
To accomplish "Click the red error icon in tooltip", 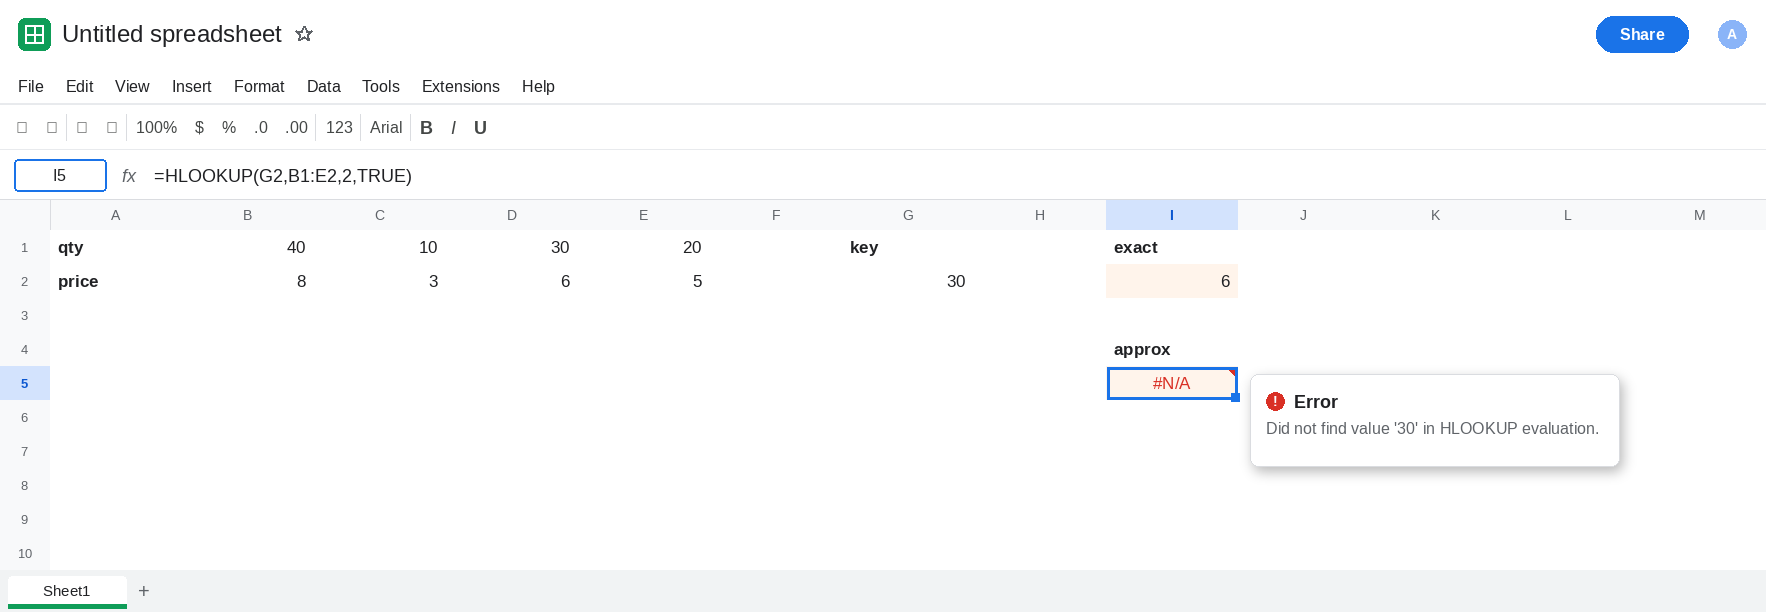I will (x=1275, y=401).
